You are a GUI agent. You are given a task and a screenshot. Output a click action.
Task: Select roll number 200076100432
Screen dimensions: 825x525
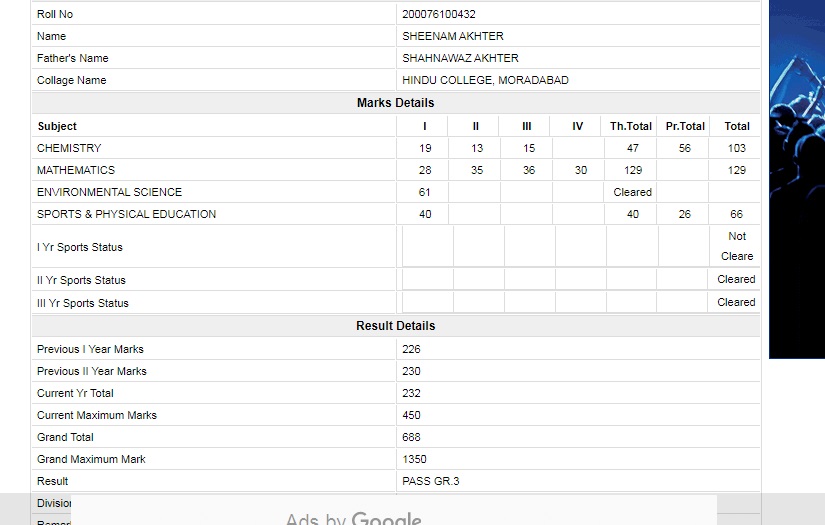coord(439,14)
